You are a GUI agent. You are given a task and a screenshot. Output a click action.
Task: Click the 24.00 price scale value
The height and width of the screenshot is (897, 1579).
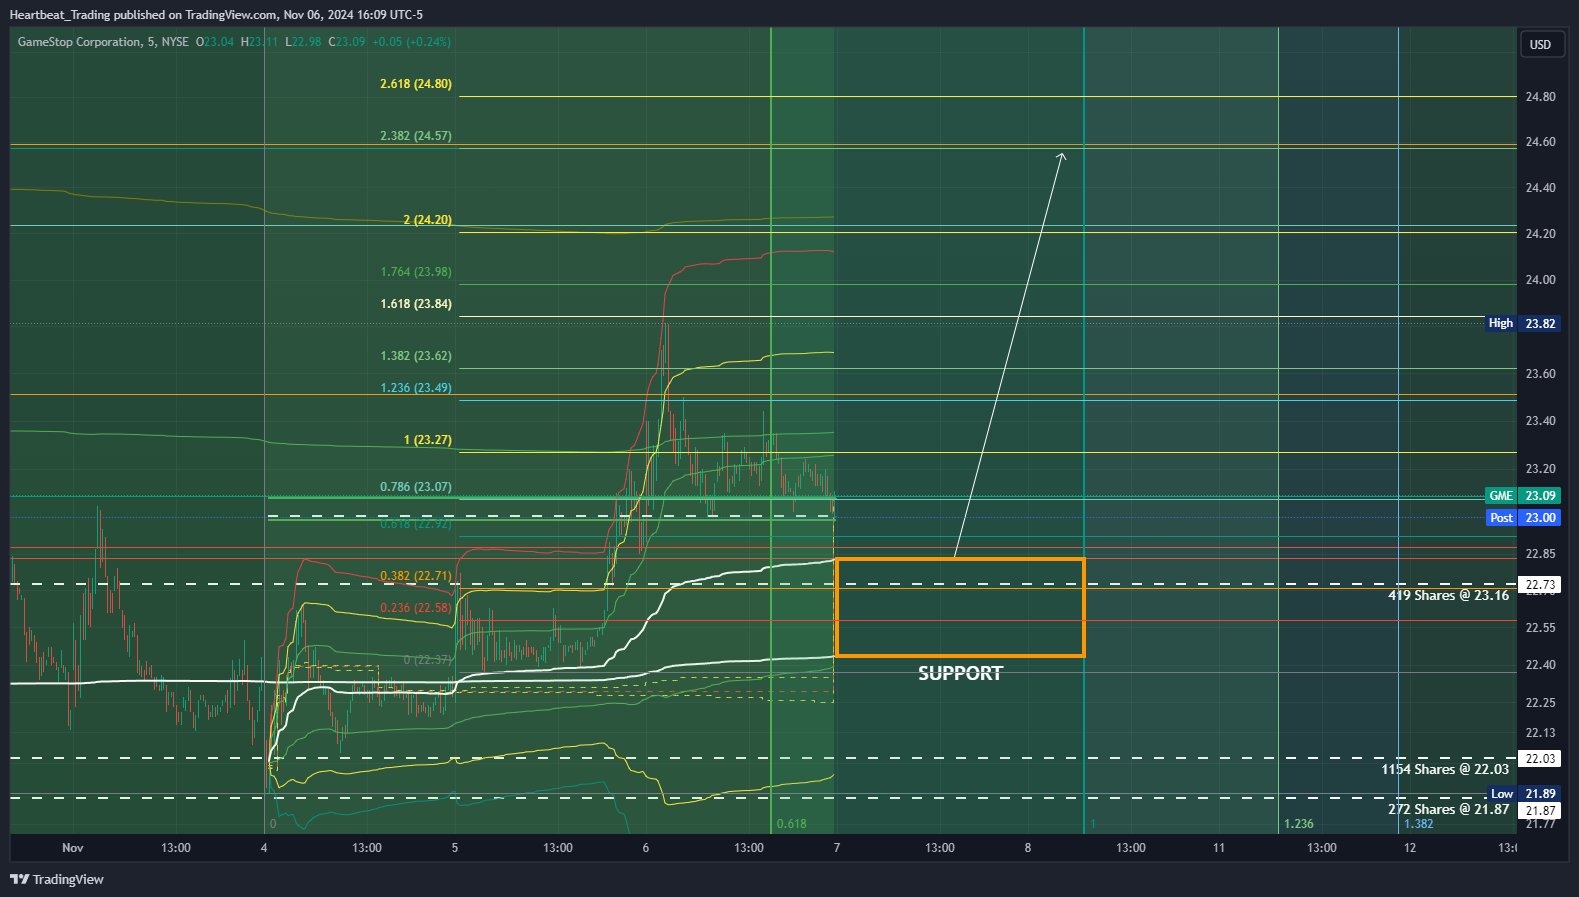1540,280
